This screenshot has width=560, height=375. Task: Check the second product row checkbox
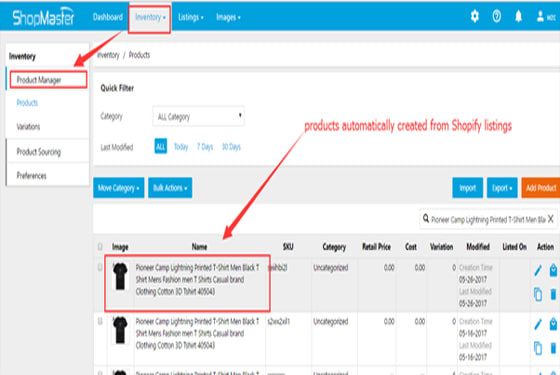(x=100, y=321)
